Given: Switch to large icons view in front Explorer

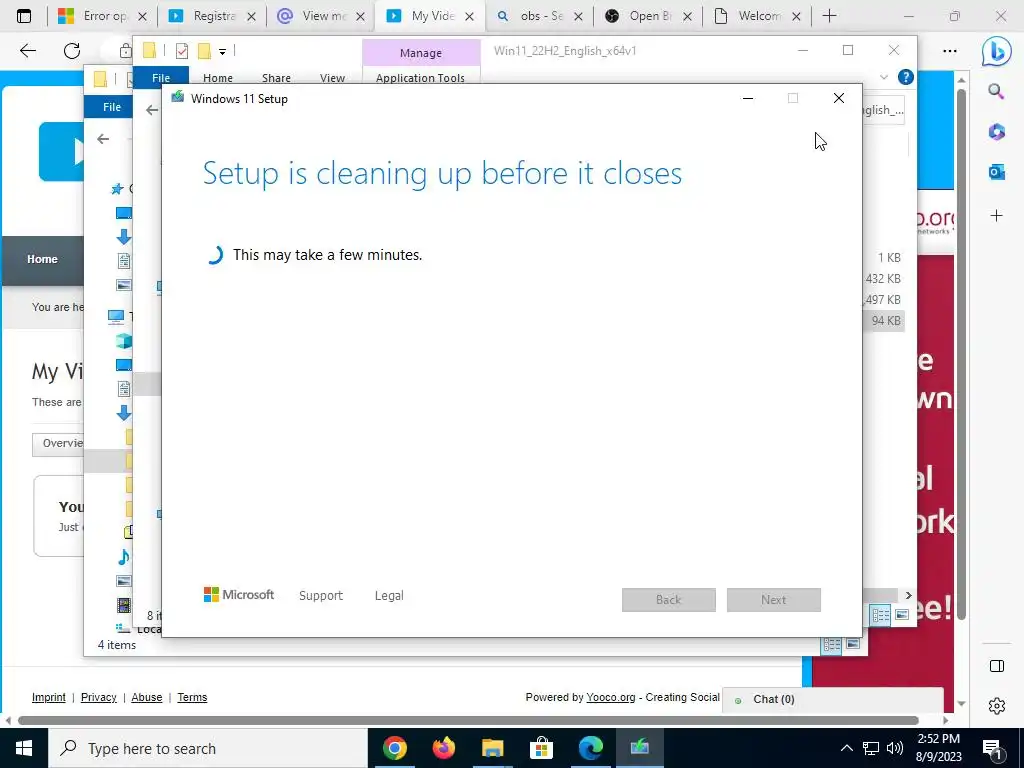Looking at the screenshot, I should click(902, 615).
